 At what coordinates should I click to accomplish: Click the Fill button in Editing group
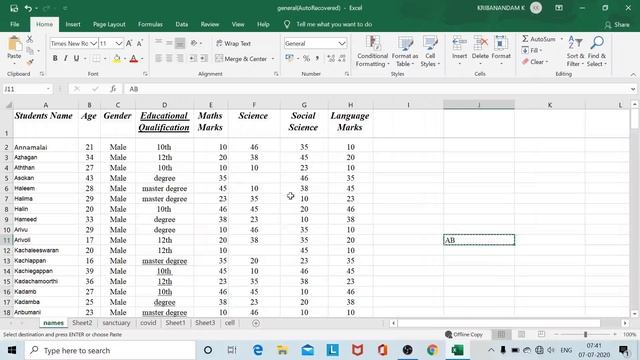tap(532, 50)
